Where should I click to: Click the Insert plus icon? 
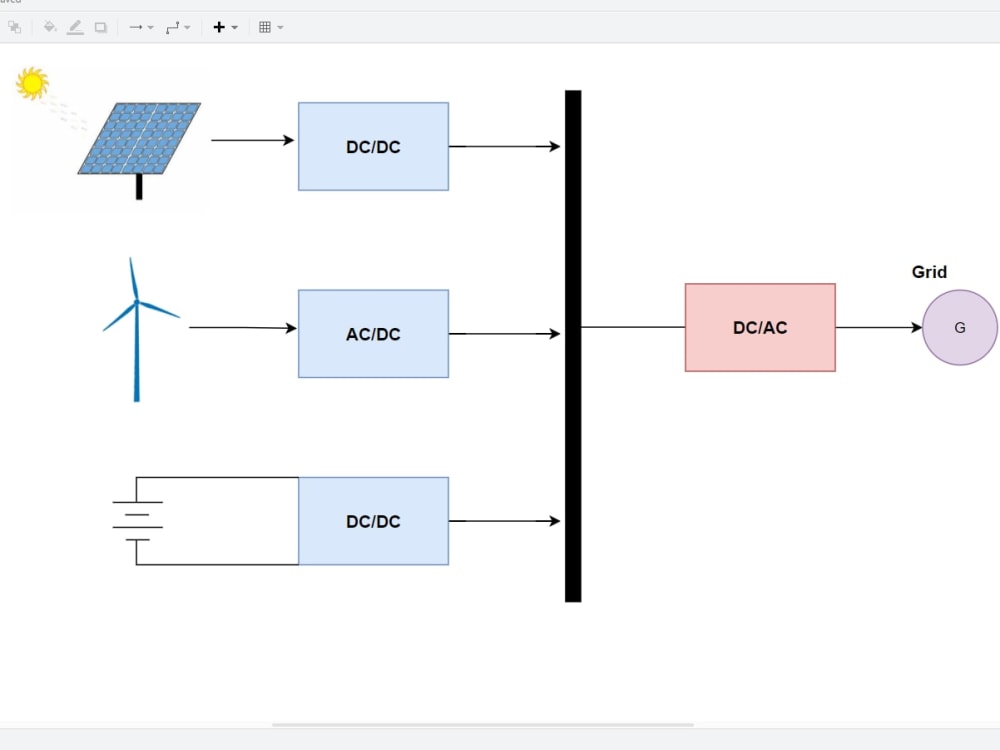coord(219,27)
